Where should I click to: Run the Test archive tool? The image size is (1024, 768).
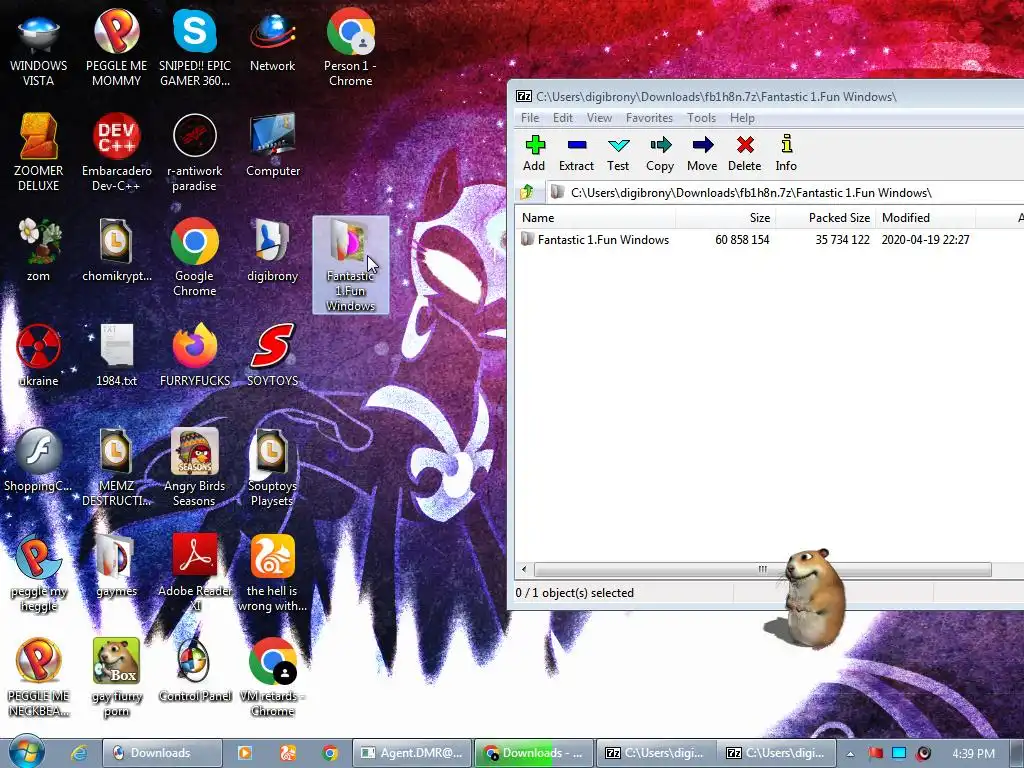tap(618, 153)
